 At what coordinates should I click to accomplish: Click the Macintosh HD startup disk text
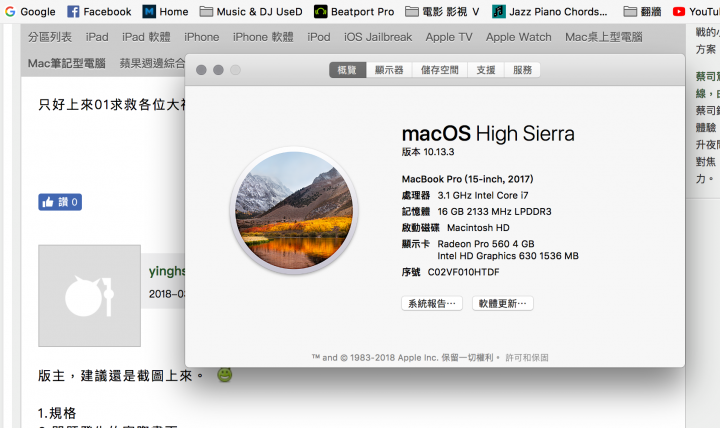(478, 228)
